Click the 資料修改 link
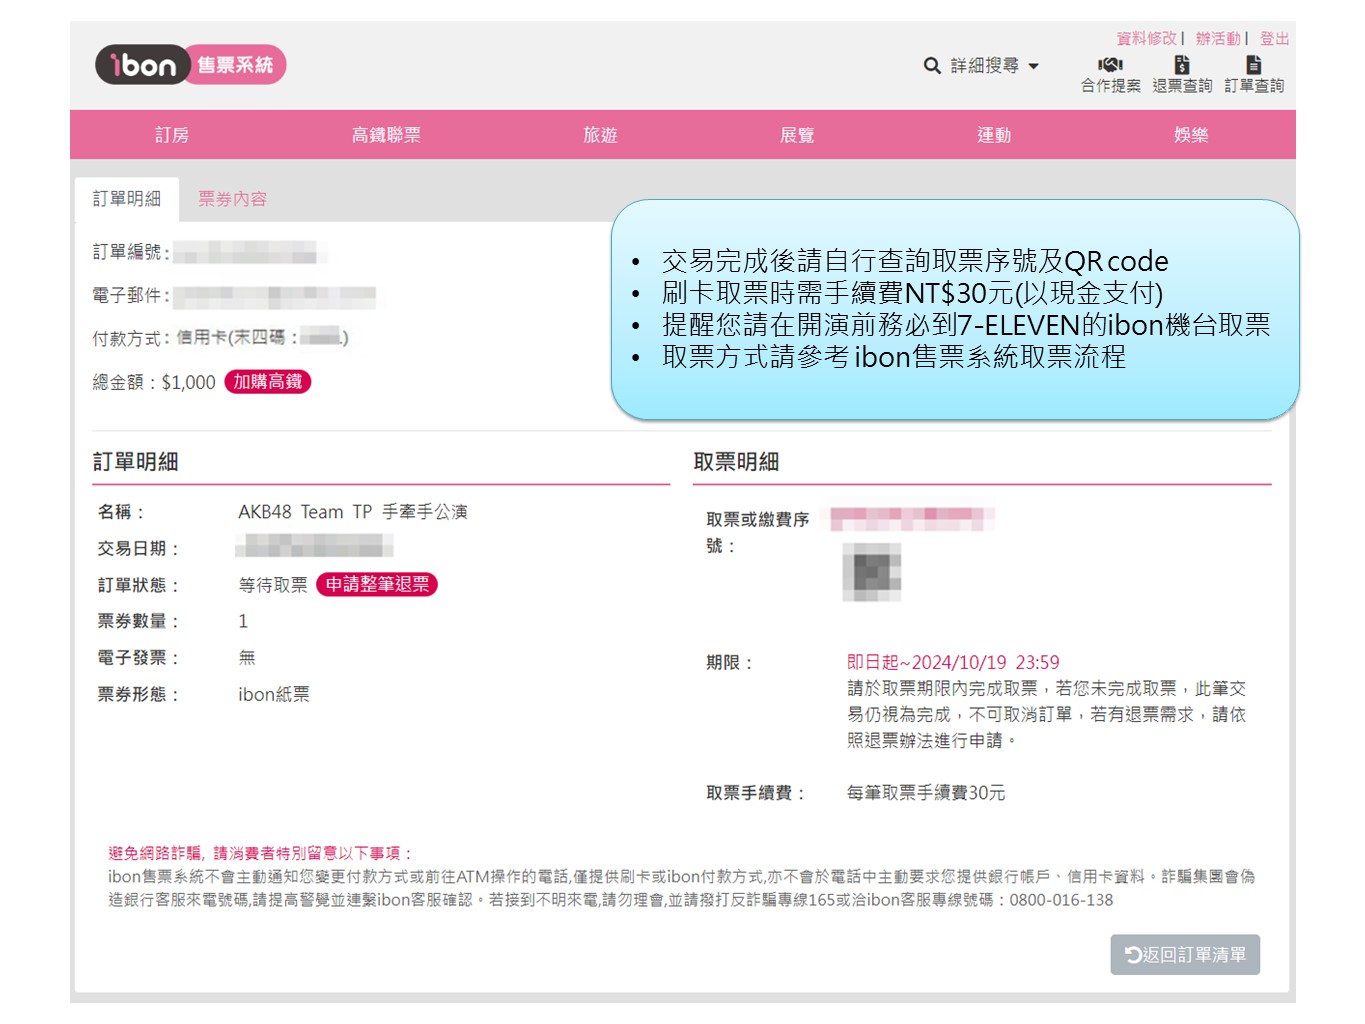Image resolution: width=1365 pixels, height=1024 pixels. pos(1146,39)
